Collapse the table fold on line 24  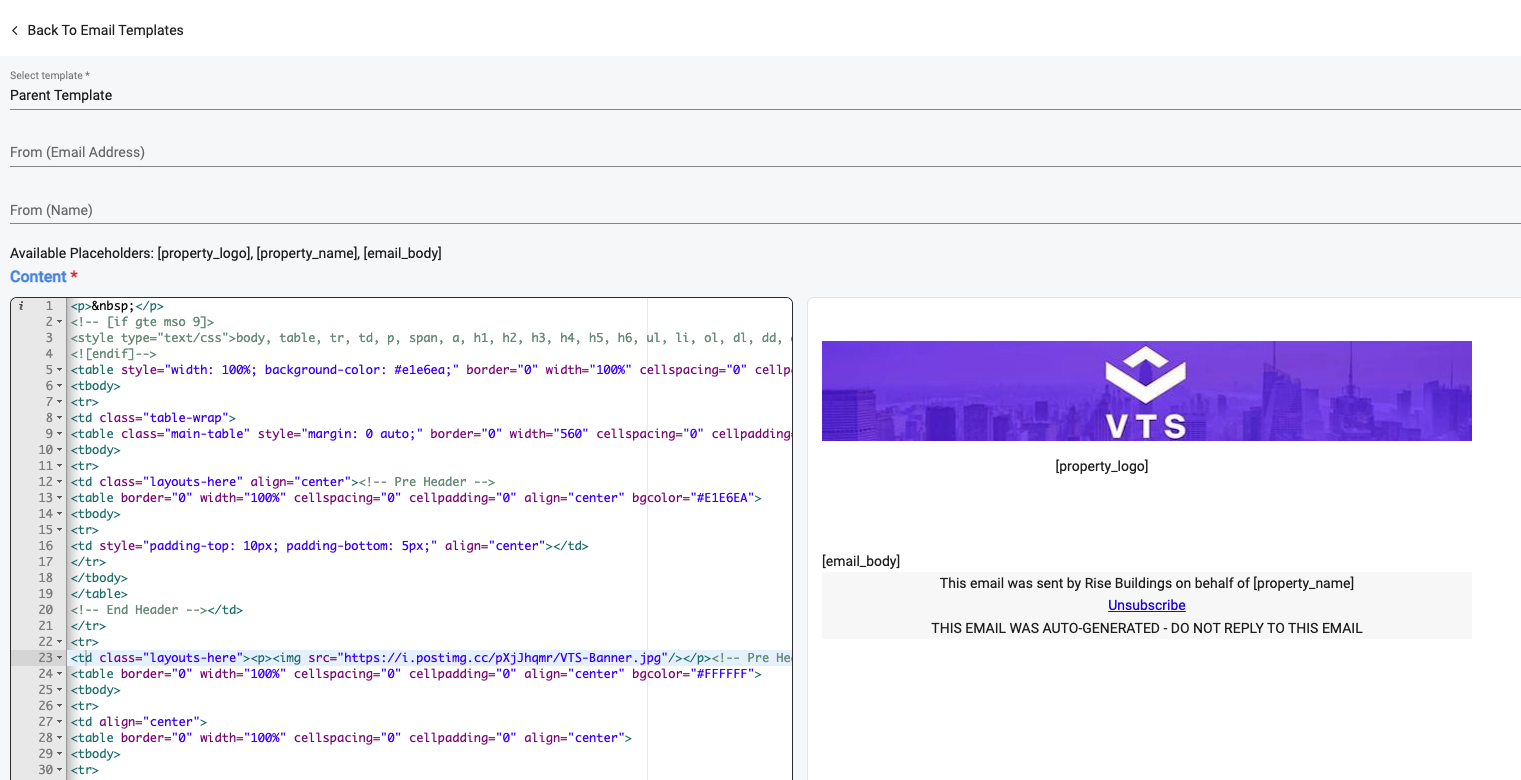[60, 674]
